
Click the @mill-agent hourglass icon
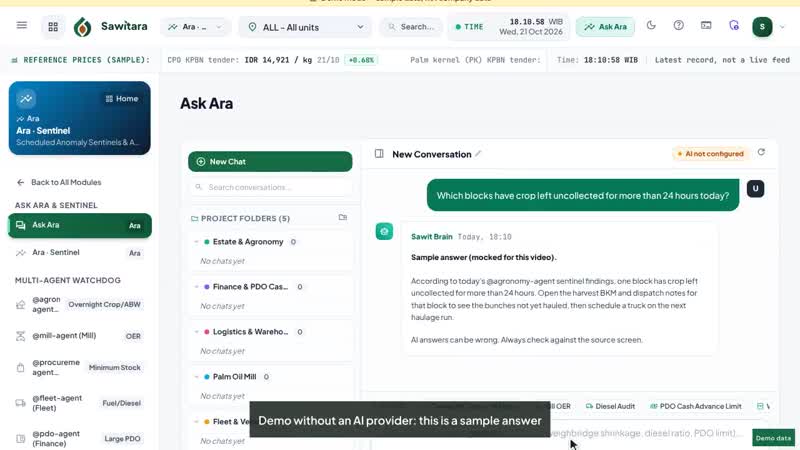[20, 336]
